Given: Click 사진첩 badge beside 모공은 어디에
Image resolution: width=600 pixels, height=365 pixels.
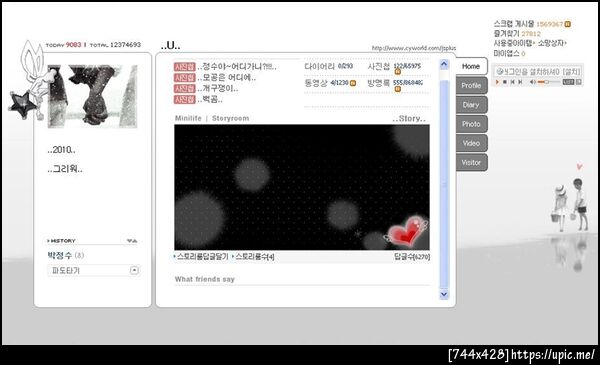Looking at the screenshot, I should [x=185, y=78].
